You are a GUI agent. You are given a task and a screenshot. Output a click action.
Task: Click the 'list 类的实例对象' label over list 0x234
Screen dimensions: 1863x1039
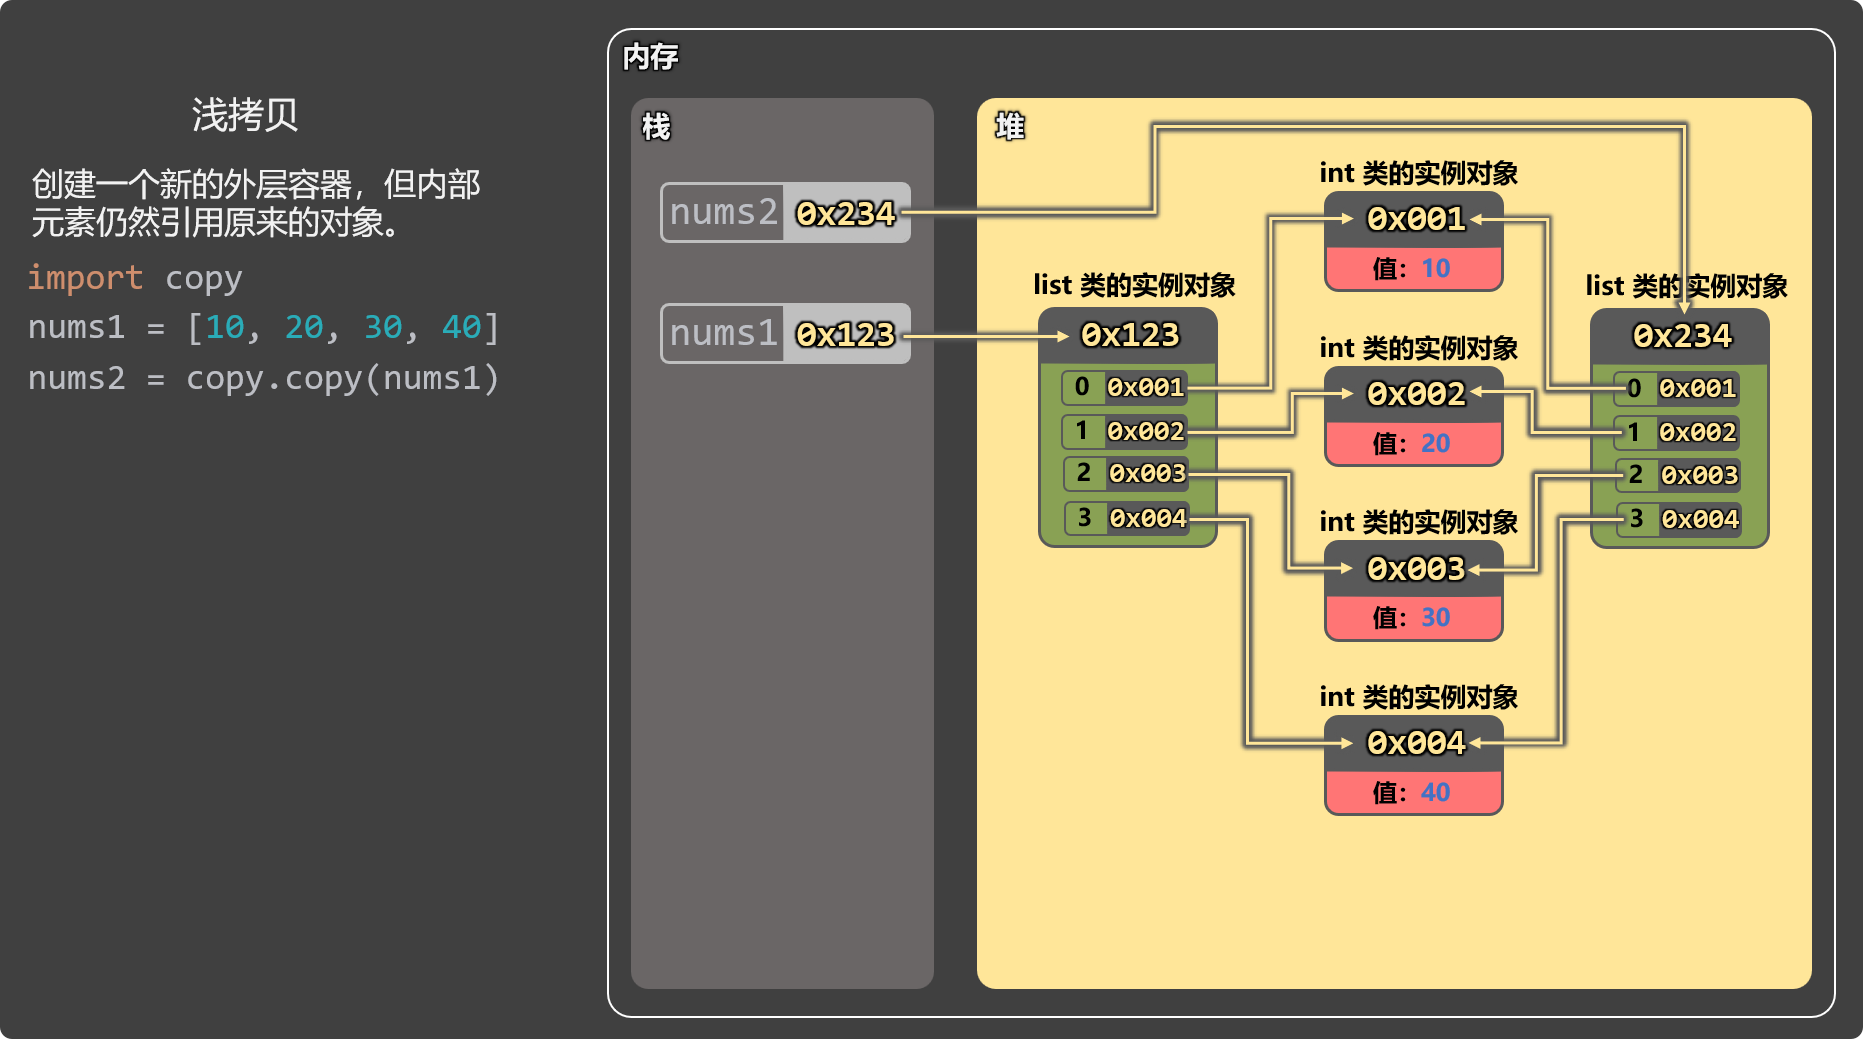click(1686, 286)
